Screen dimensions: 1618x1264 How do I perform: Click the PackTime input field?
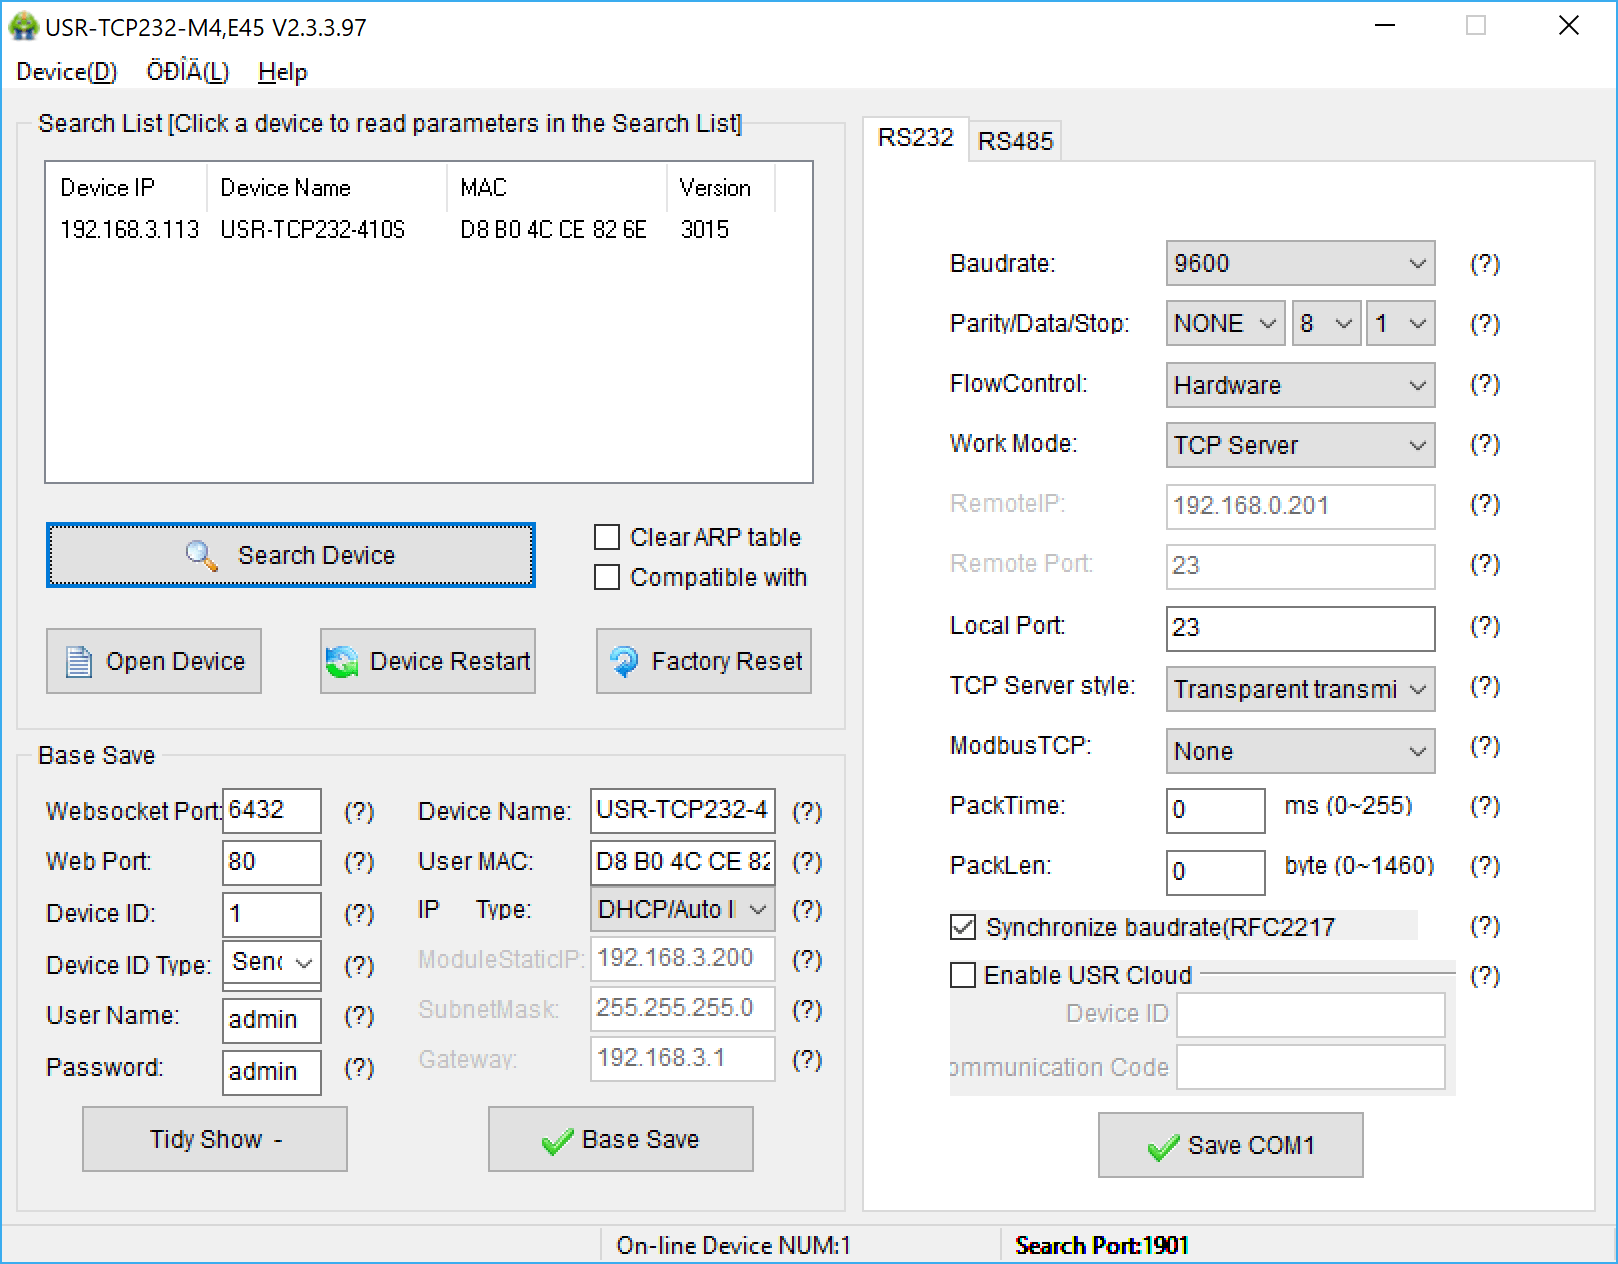pyautogui.click(x=1216, y=809)
